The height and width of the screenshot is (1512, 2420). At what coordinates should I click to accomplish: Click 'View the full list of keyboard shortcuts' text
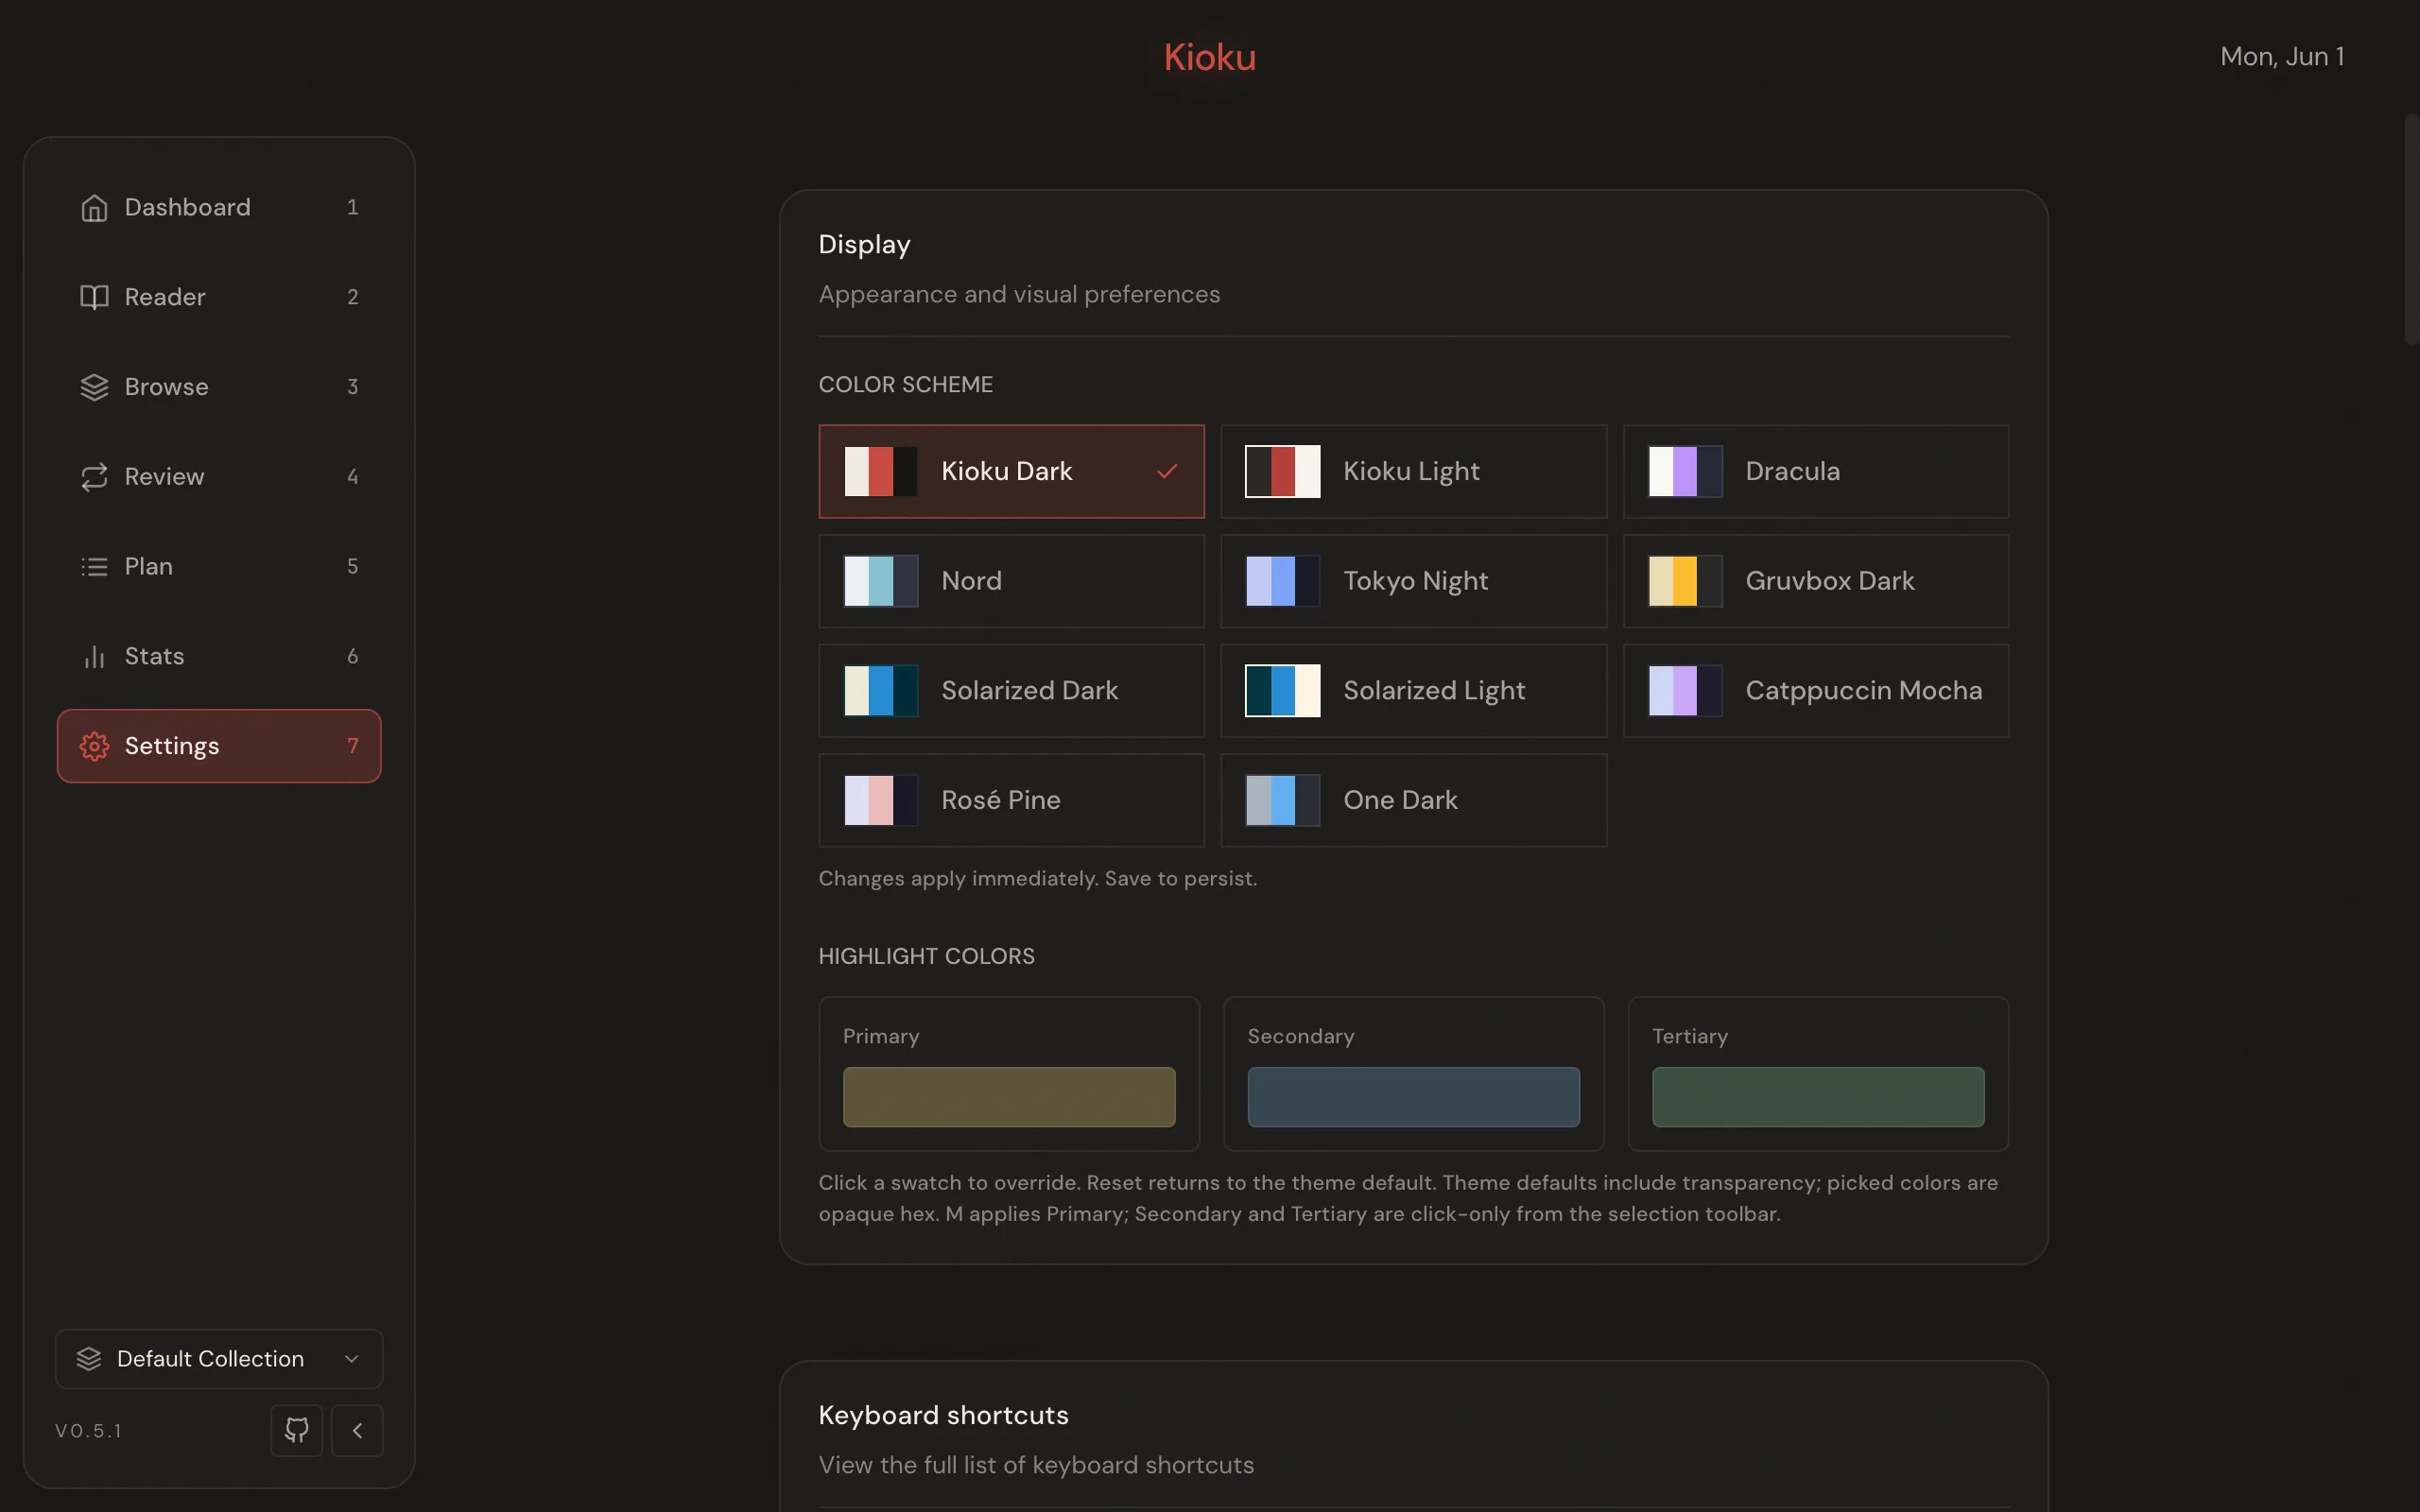pos(1036,1465)
